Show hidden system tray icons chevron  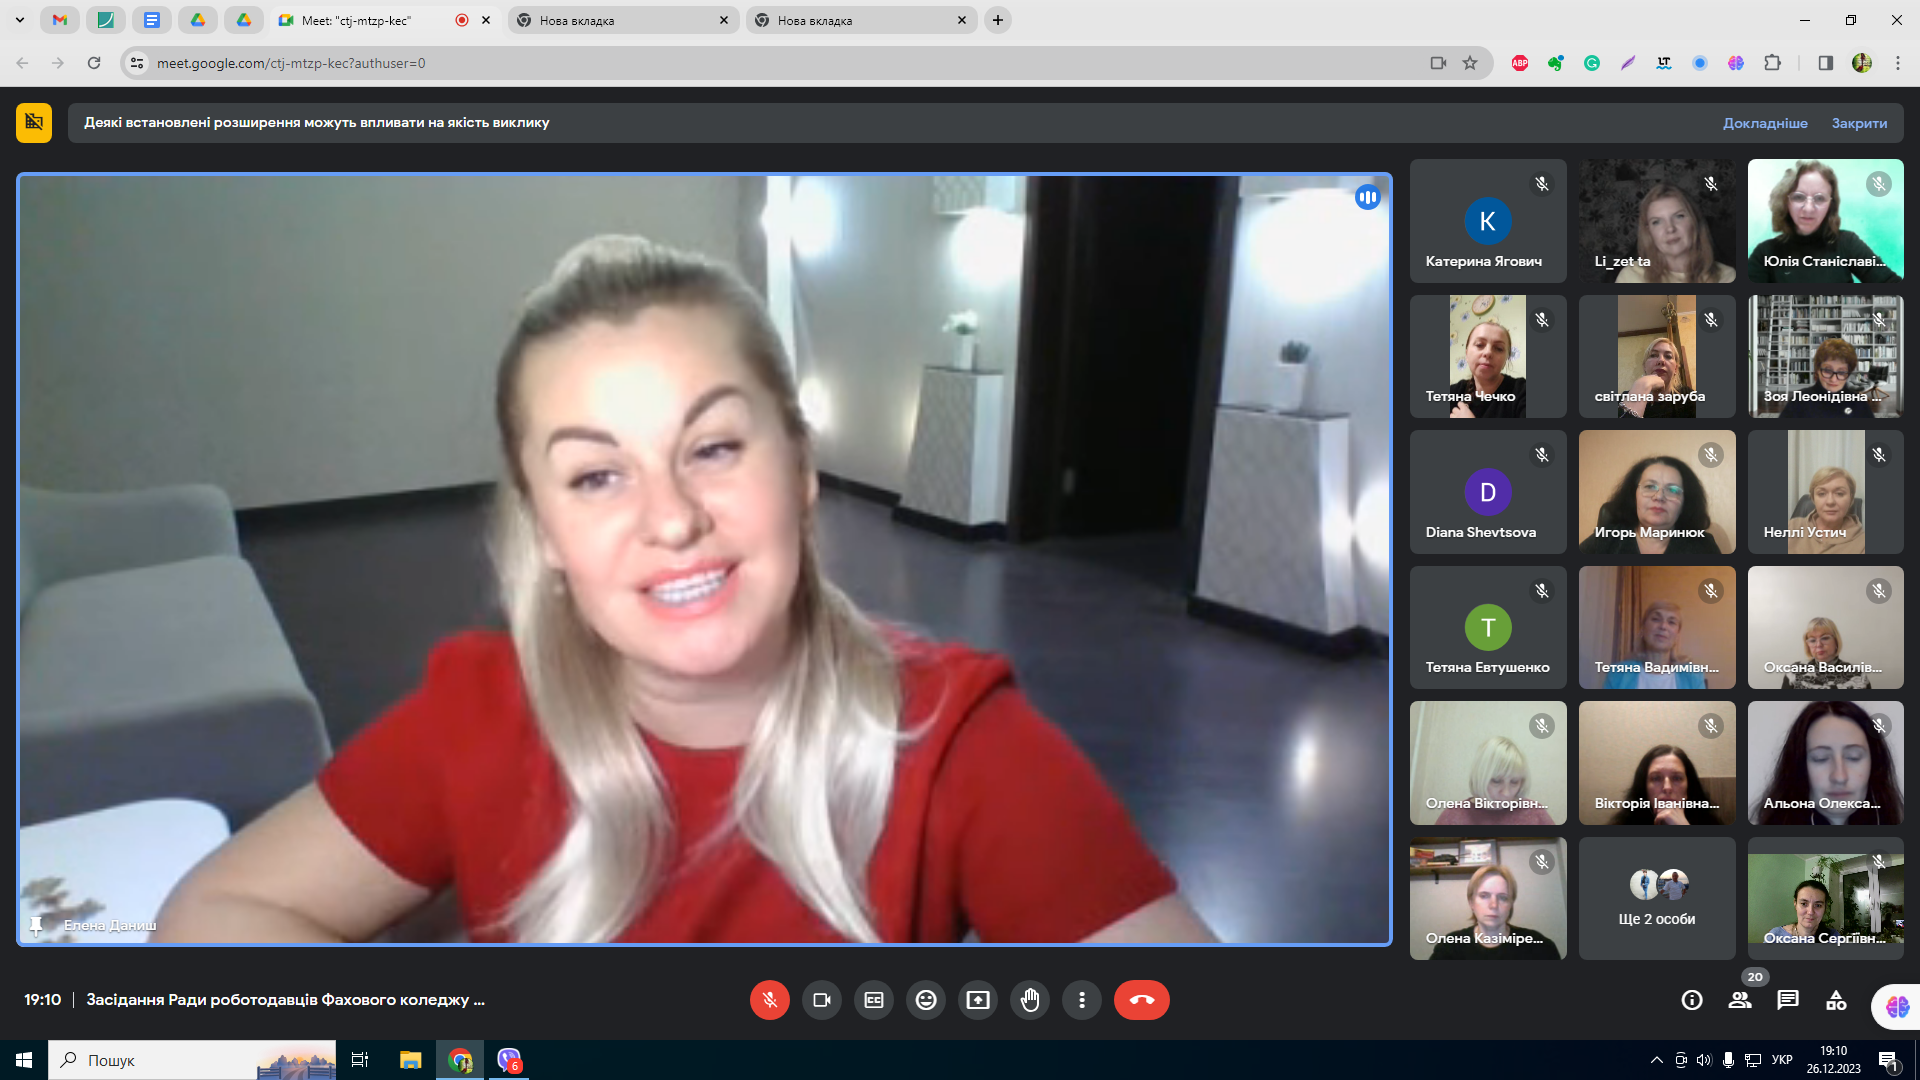click(x=1656, y=1060)
